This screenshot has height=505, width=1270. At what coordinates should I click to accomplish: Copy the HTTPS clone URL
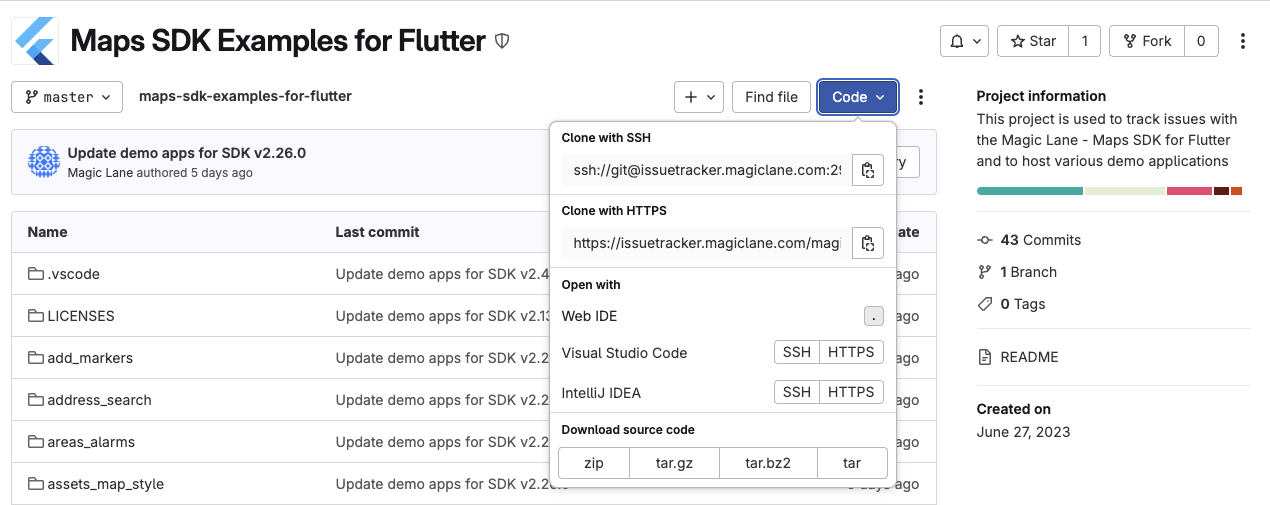click(867, 243)
